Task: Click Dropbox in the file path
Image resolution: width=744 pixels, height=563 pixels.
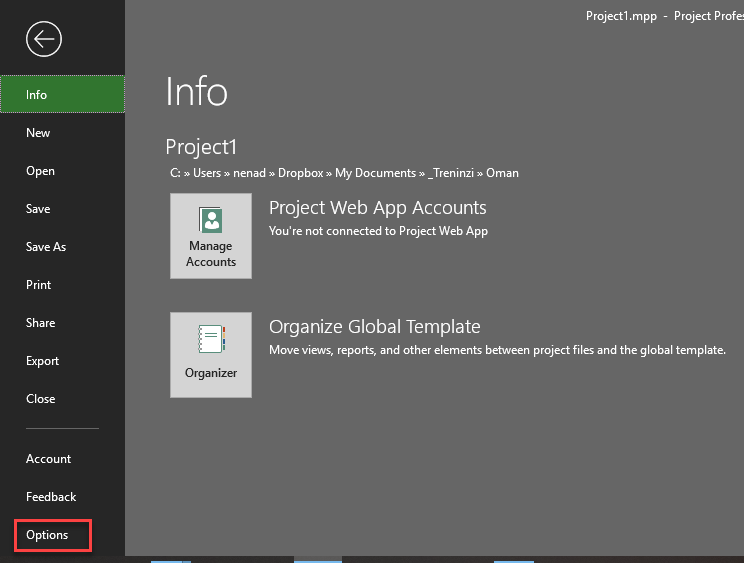Action: [300, 173]
